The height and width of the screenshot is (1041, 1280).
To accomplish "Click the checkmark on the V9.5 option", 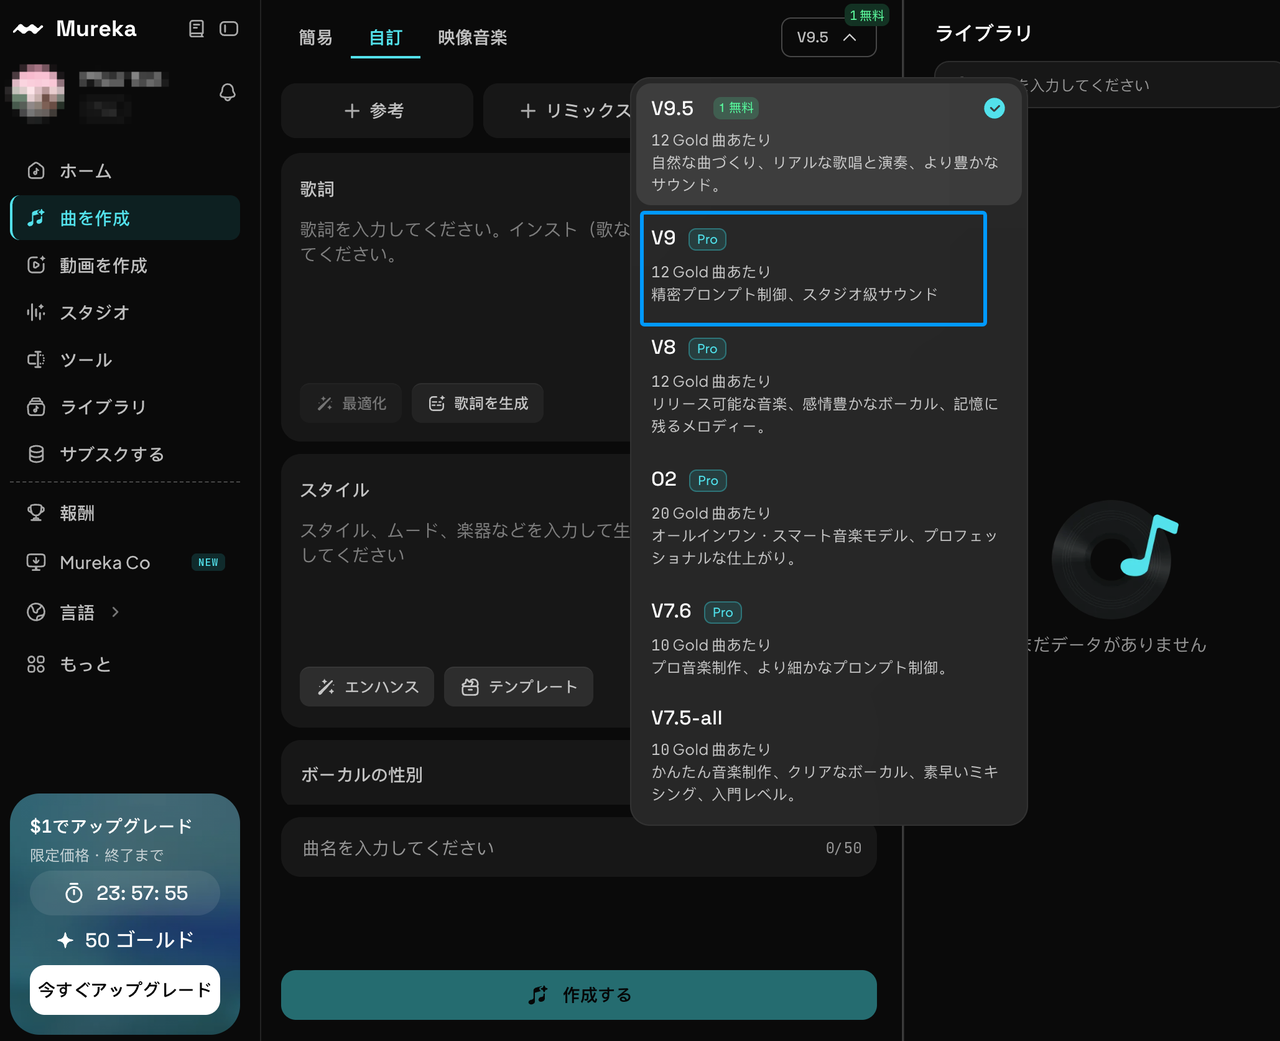I will (x=994, y=108).
